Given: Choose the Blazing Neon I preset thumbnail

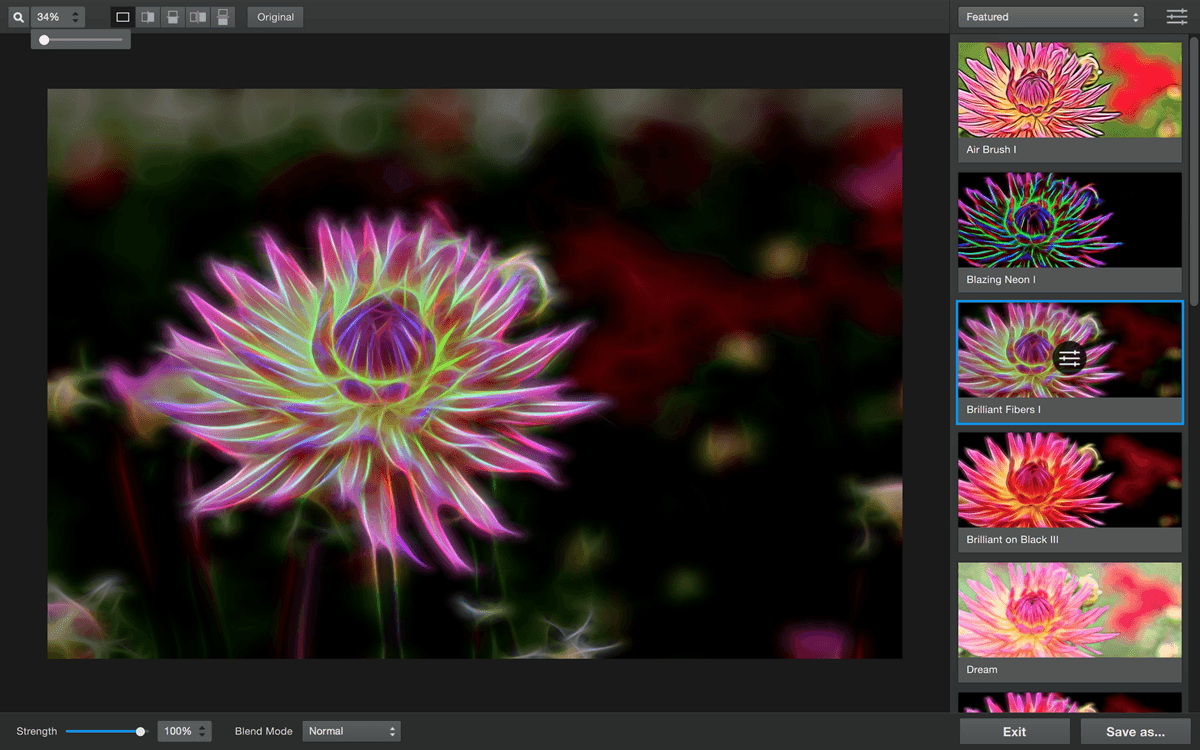Looking at the screenshot, I should [1070, 220].
